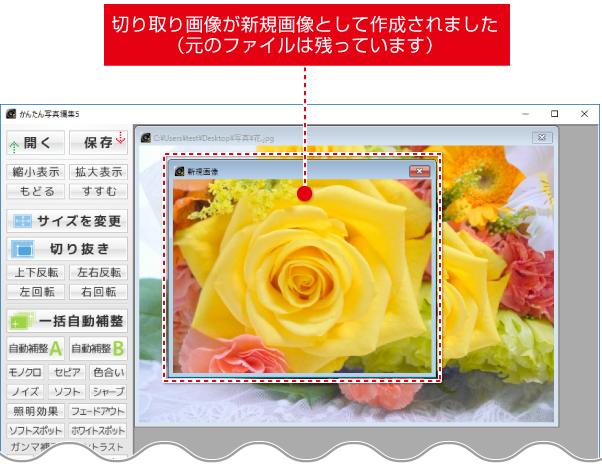Run 一括自動補整 batch auto correction
The width and height of the screenshot is (602, 464).
point(67,321)
